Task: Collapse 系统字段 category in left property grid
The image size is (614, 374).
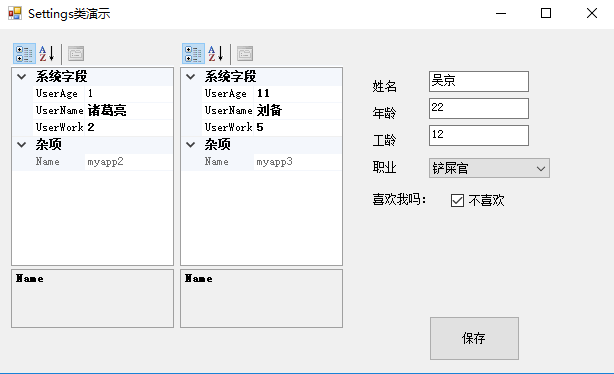Action: coord(22,77)
